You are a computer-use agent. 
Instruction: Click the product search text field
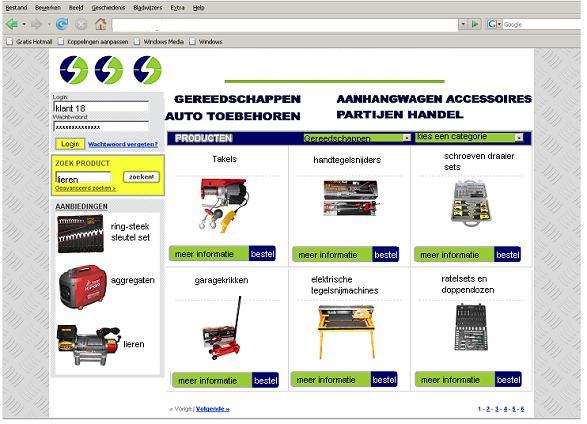coord(83,178)
